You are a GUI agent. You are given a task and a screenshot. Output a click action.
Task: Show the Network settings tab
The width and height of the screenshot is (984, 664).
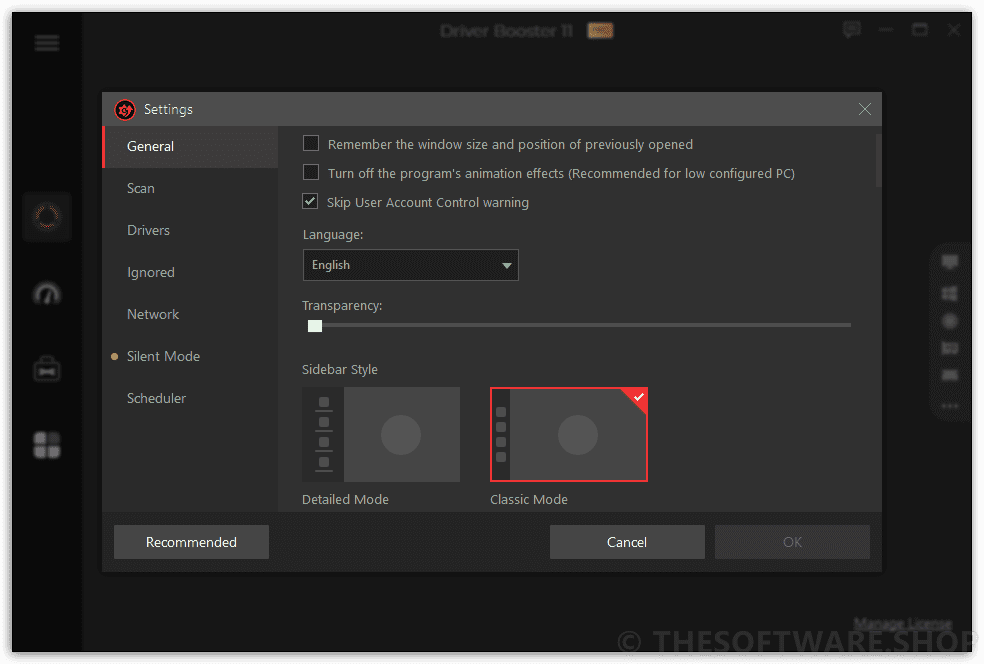[190, 314]
